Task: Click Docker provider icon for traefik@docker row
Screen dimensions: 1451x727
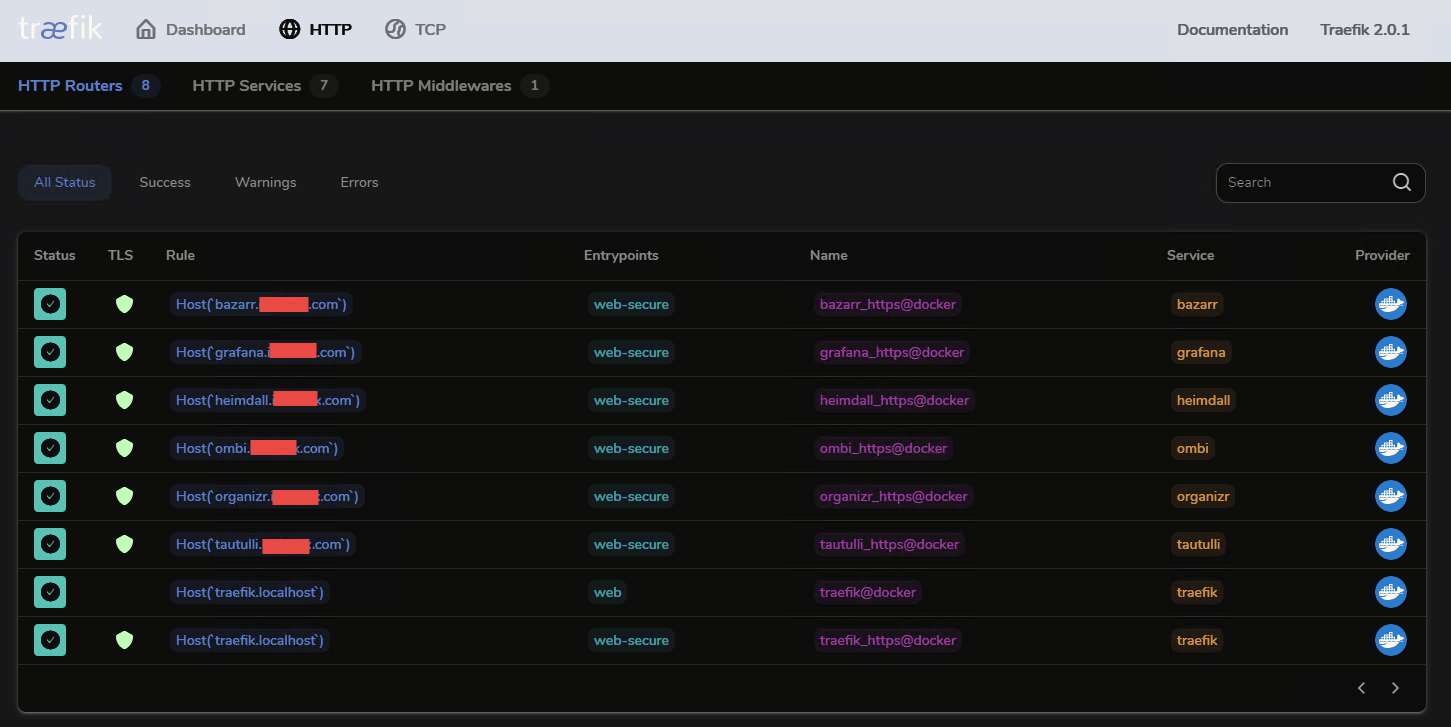Action: click(x=1391, y=592)
